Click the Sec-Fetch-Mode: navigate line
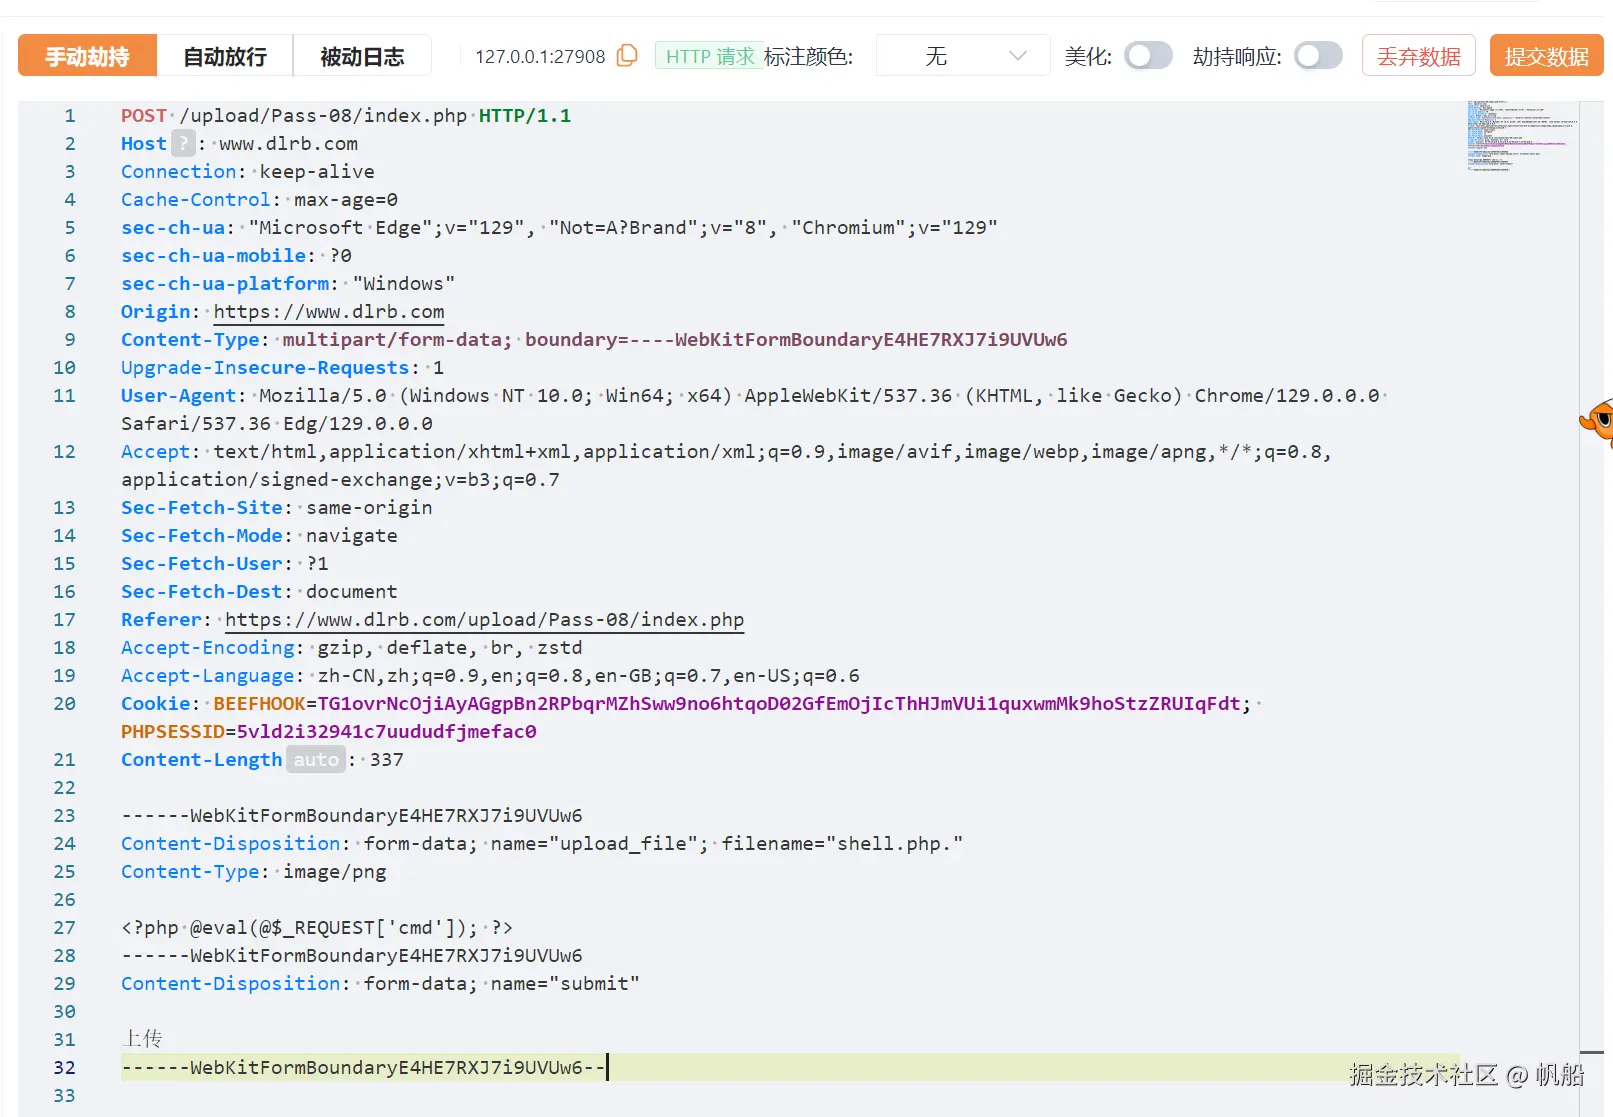 click(x=259, y=535)
